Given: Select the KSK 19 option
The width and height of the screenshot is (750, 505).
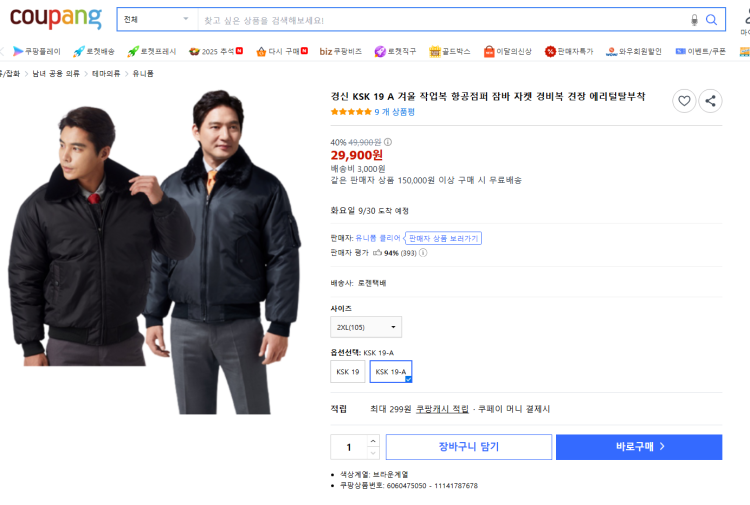Looking at the screenshot, I should [x=348, y=372].
